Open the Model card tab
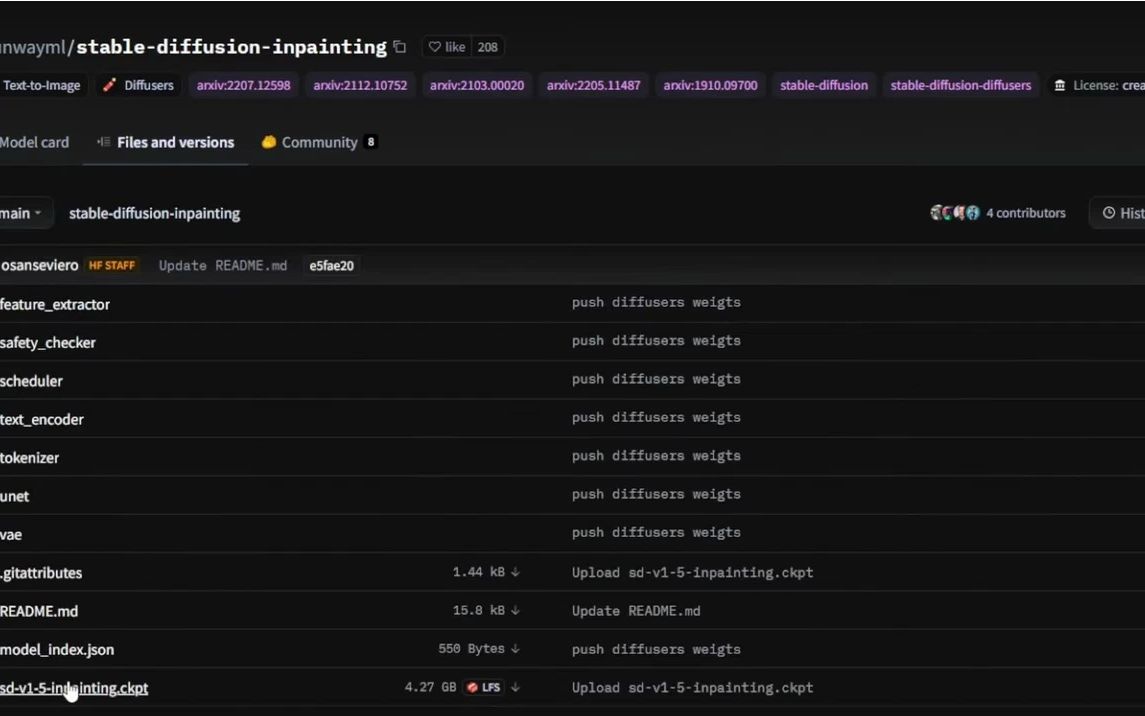 34,143
